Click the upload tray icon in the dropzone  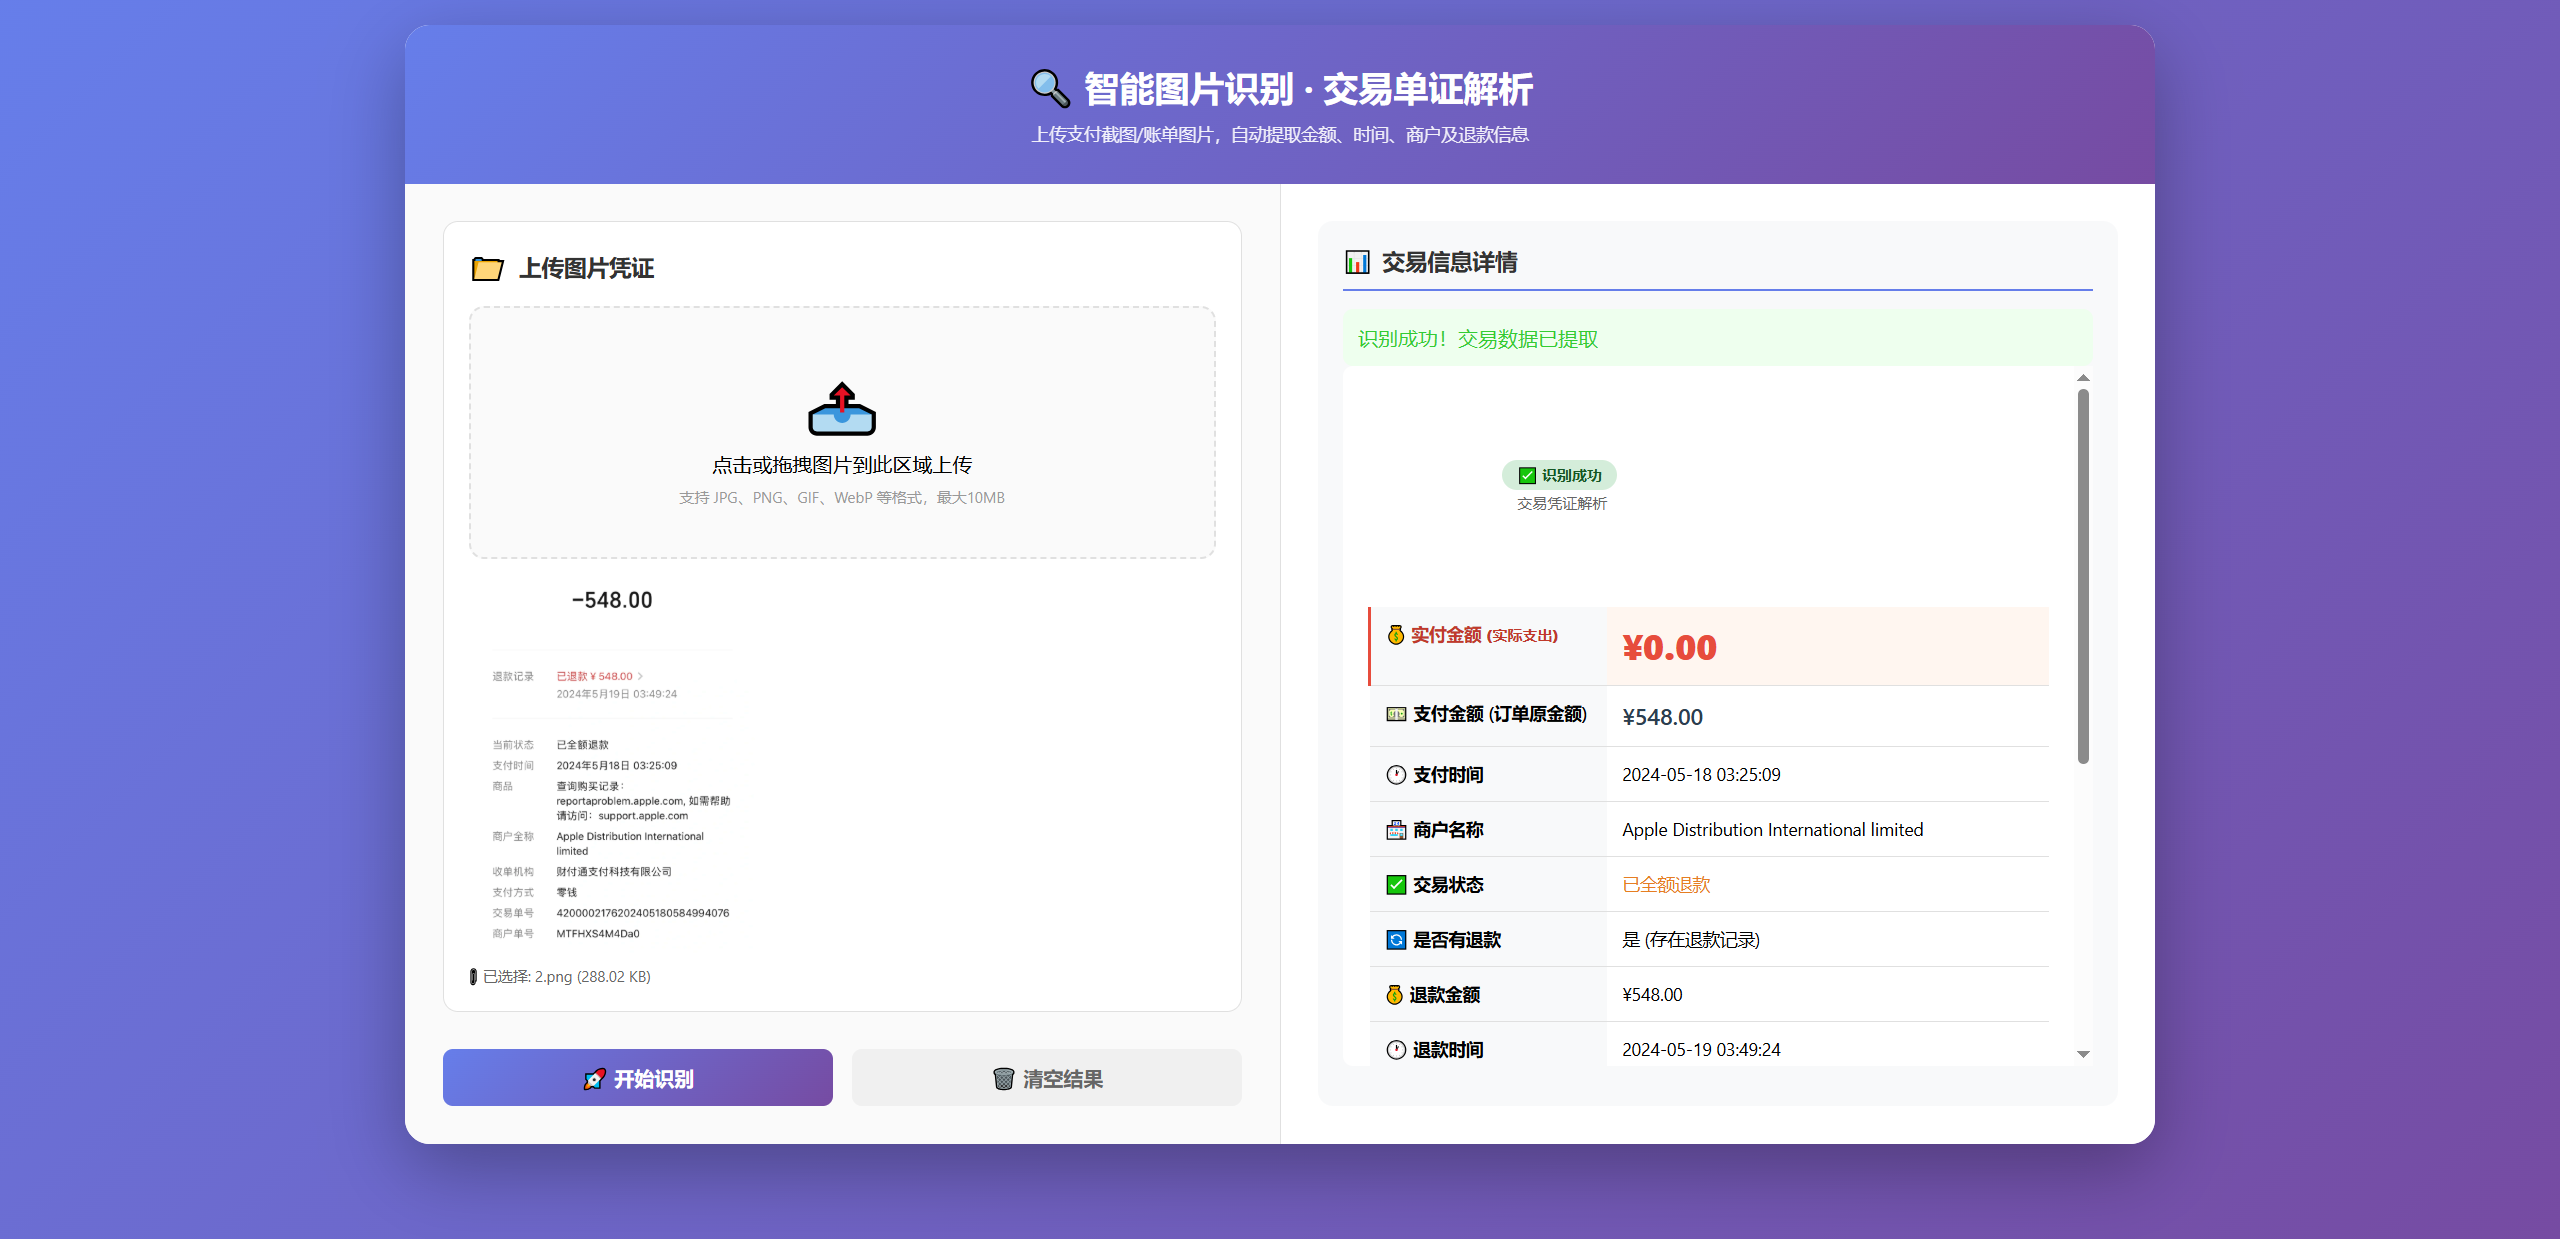click(841, 409)
